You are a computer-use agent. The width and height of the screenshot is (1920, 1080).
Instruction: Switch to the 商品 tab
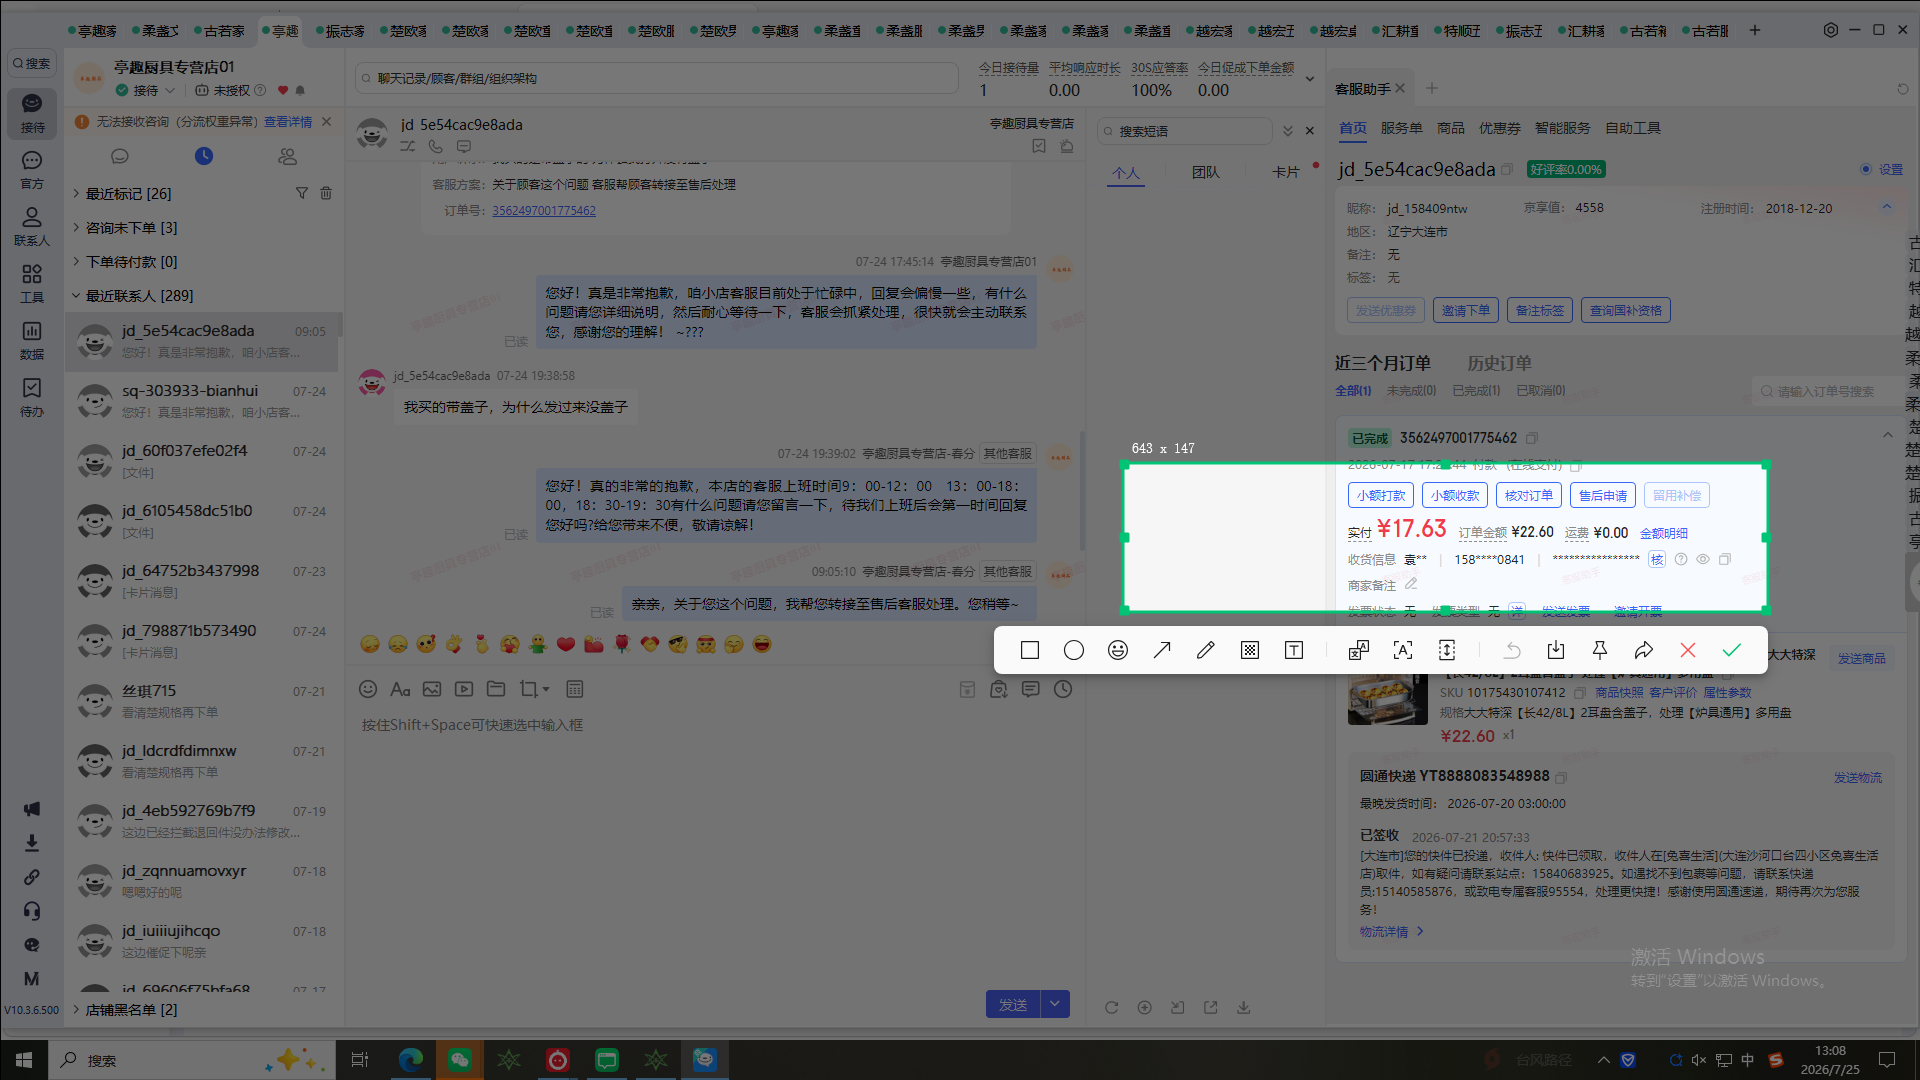pos(1451,128)
